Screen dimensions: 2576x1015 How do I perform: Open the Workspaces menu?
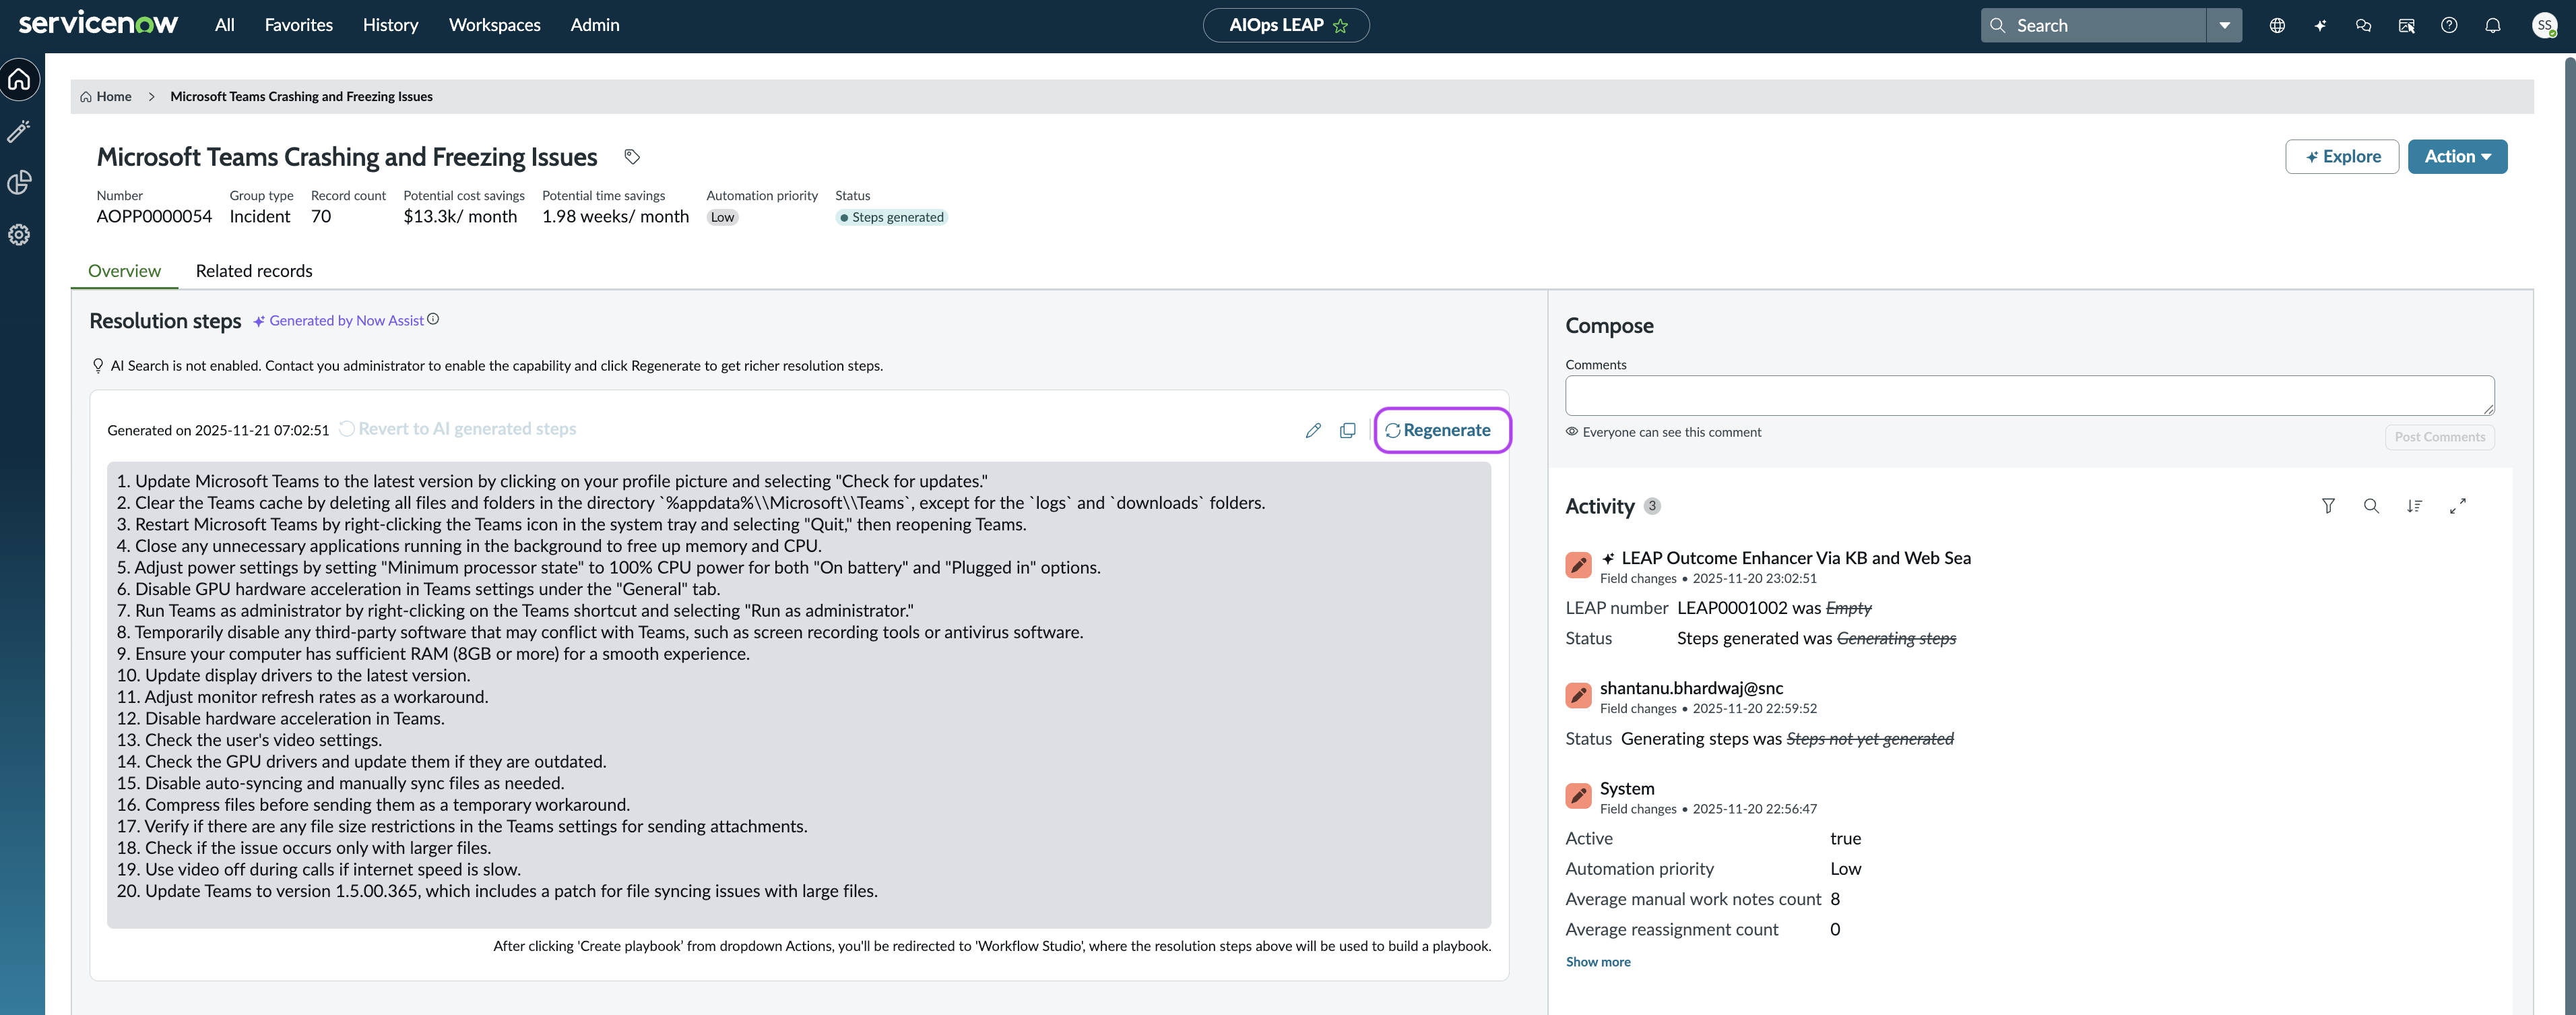click(x=494, y=25)
